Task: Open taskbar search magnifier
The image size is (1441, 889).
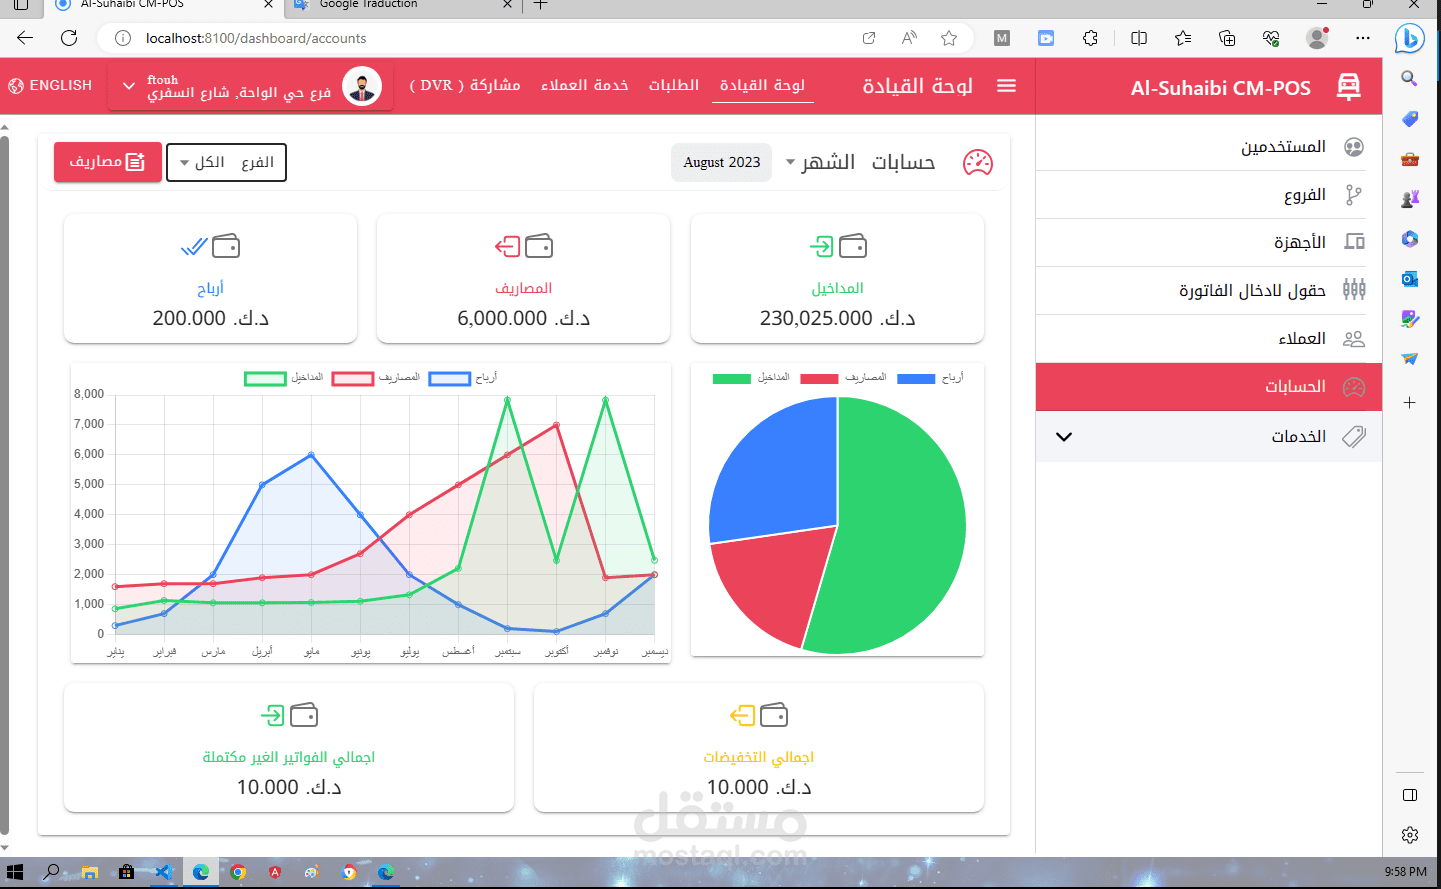Action: coord(51,872)
